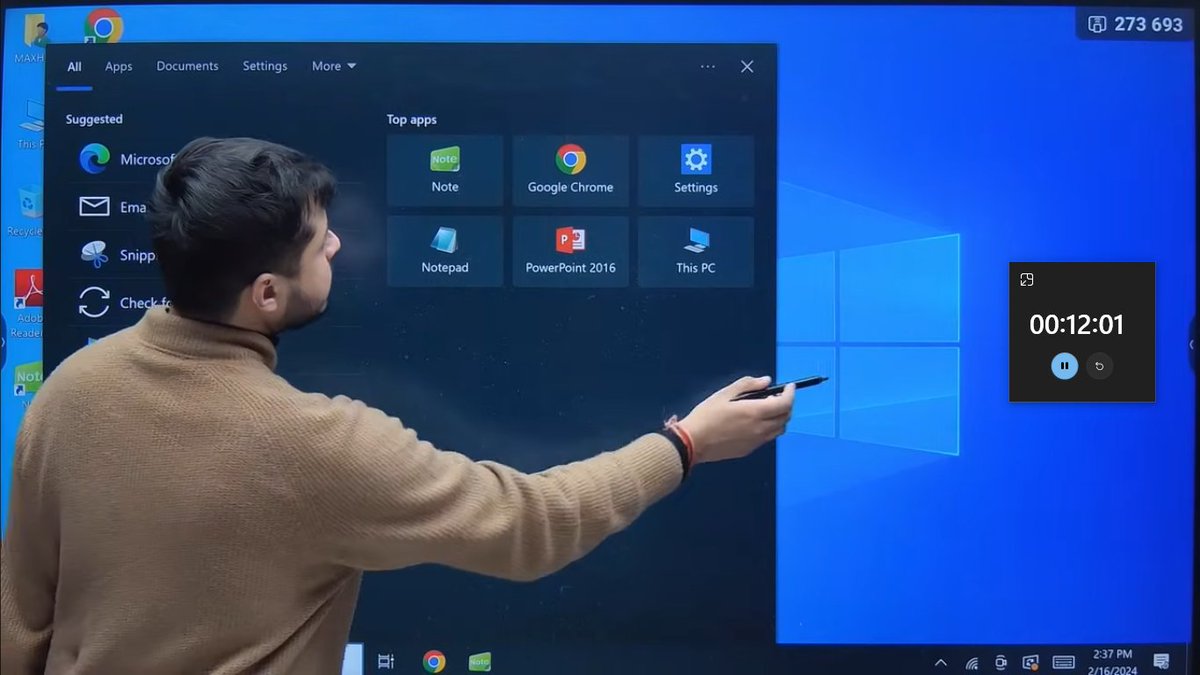Open the Wi-Fi network tray icon
This screenshot has height=675, width=1200.
(x=972, y=662)
